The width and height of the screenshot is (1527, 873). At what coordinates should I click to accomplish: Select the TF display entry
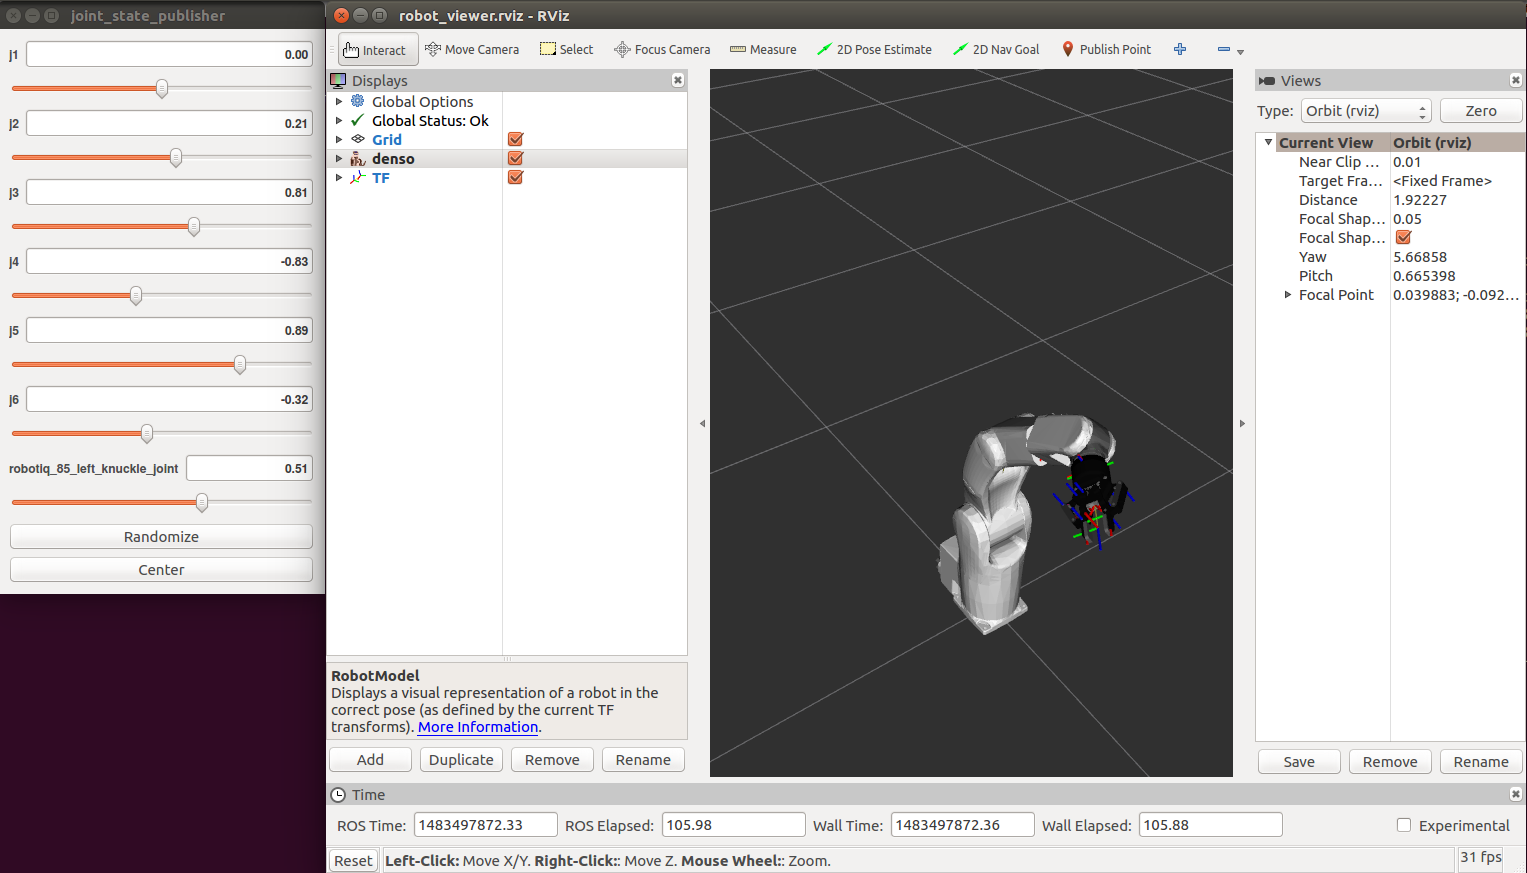coord(381,178)
